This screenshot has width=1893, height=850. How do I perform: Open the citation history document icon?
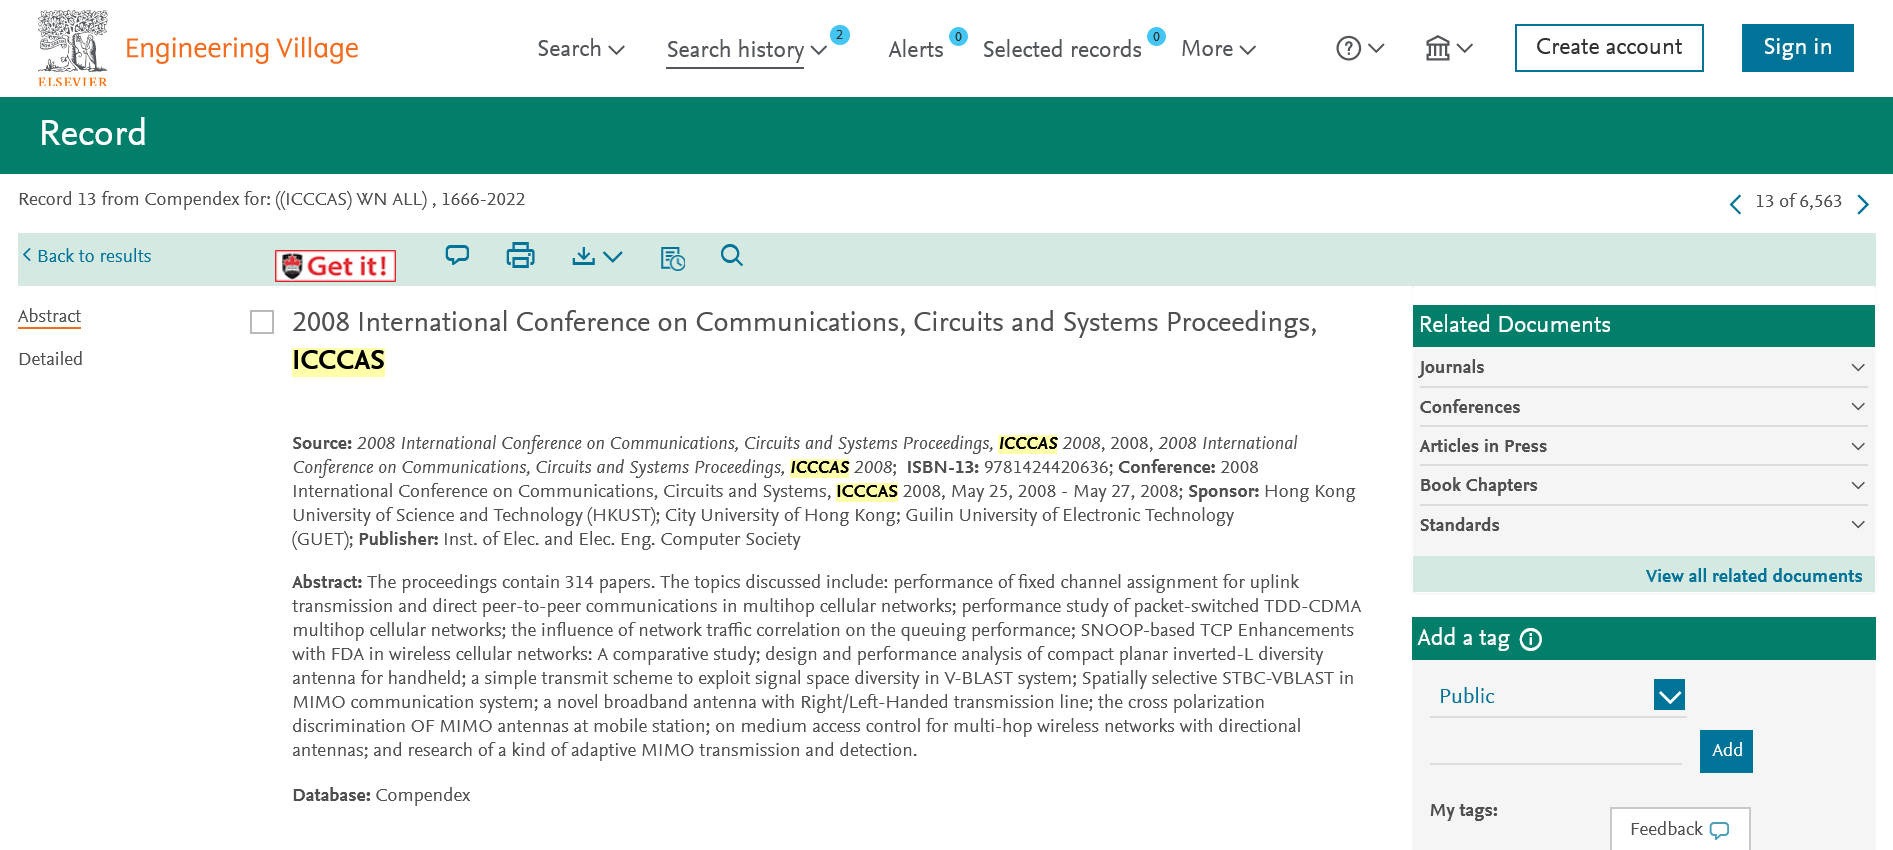tap(673, 258)
